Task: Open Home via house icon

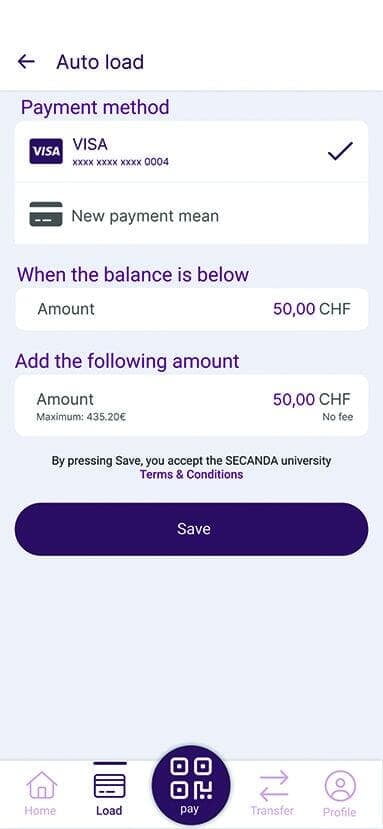Action: tap(41, 786)
